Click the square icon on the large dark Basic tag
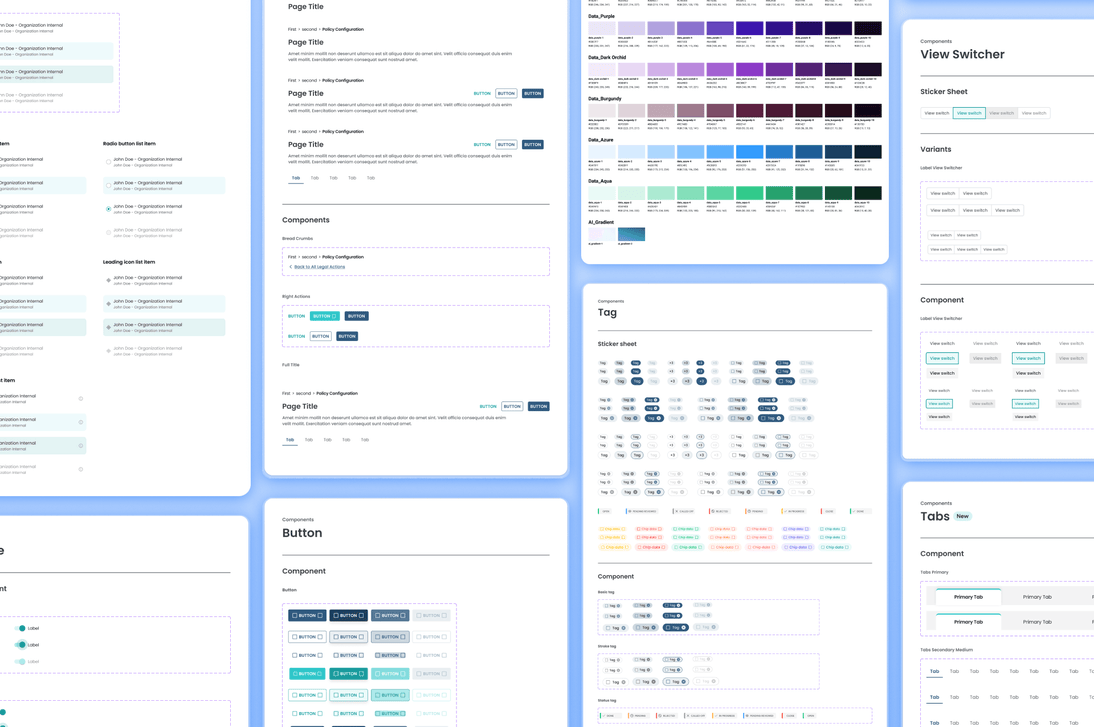Image resolution: width=1094 pixels, height=727 pixels. (x=668, y=627)
